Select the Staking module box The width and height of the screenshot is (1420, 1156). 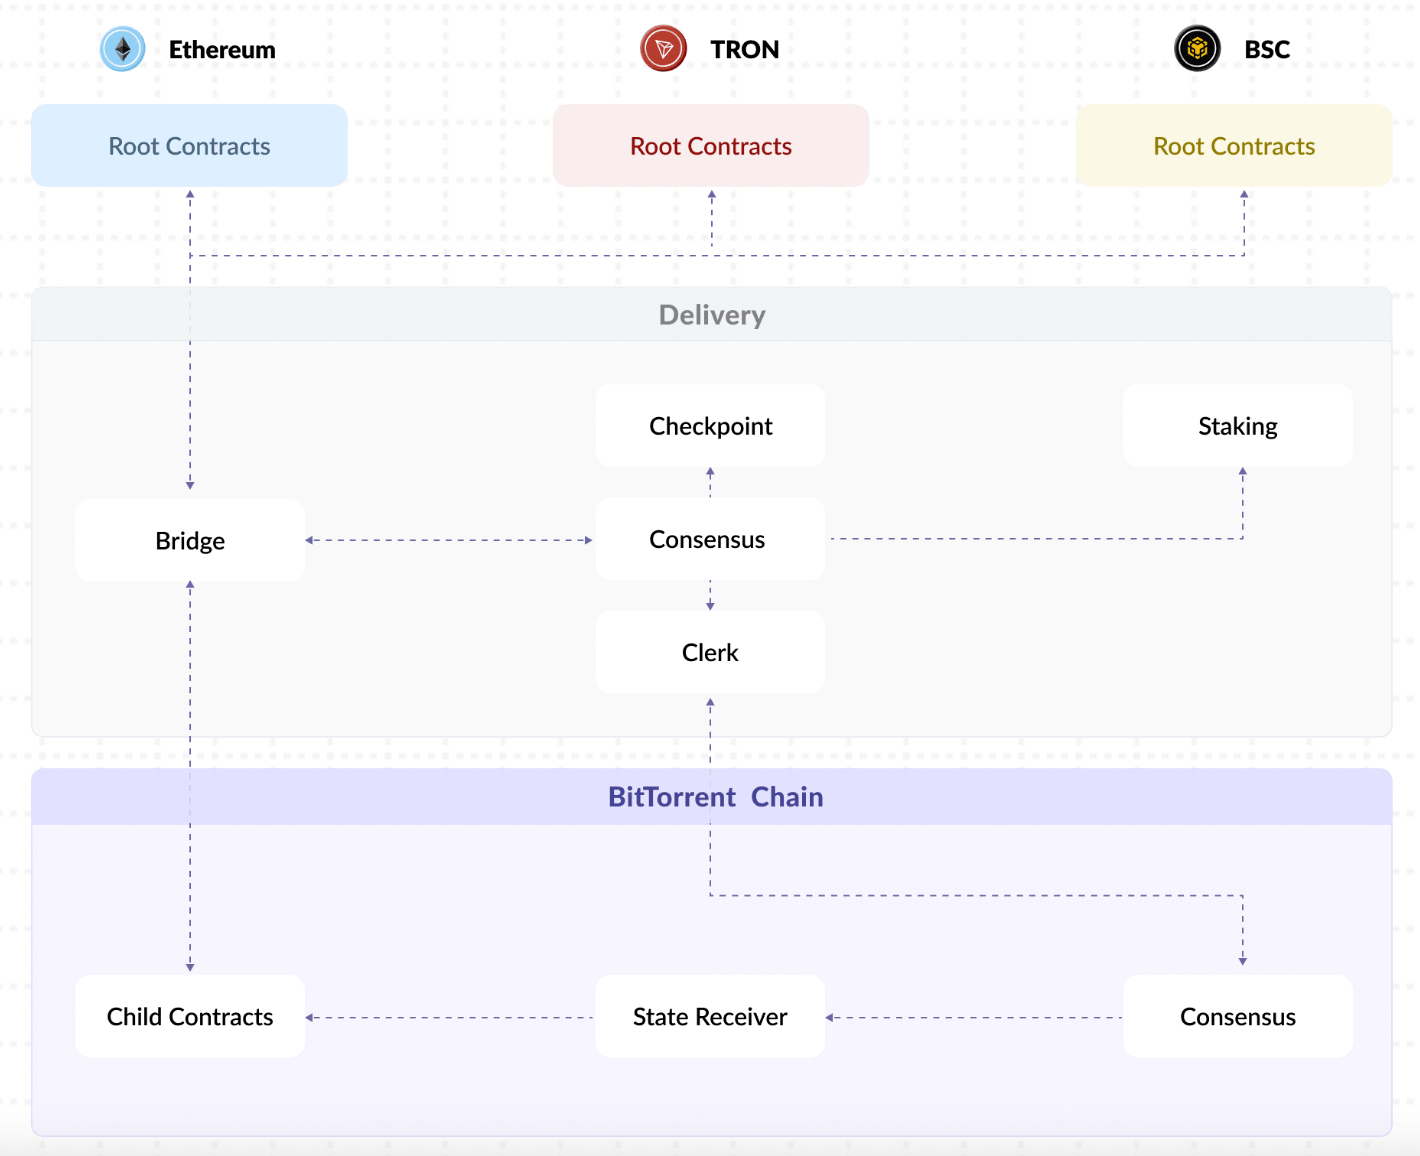point(1238,426)
